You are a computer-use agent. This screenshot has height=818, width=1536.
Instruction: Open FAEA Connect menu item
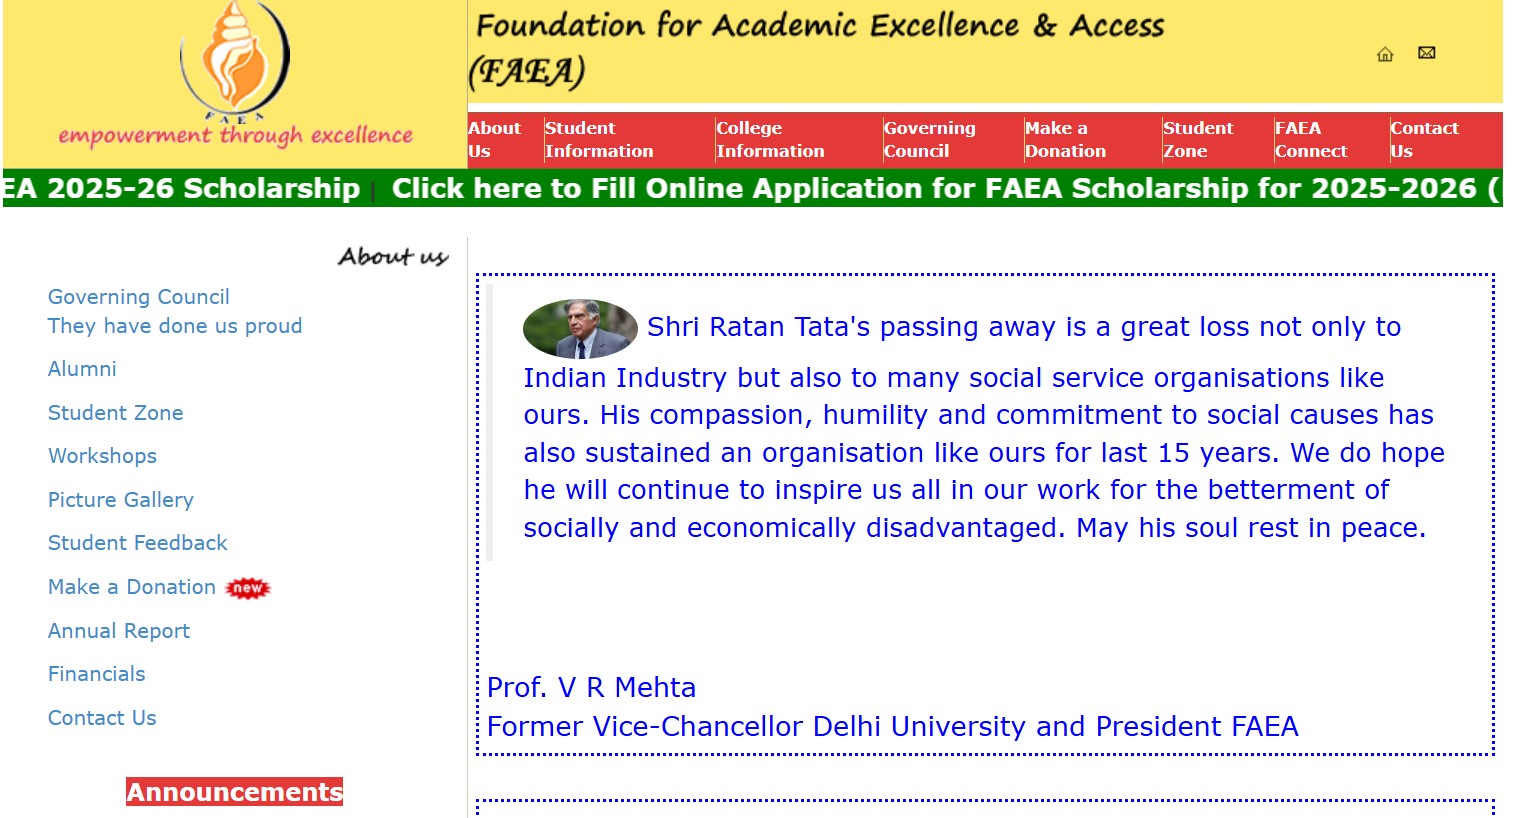pos(1311,140)
